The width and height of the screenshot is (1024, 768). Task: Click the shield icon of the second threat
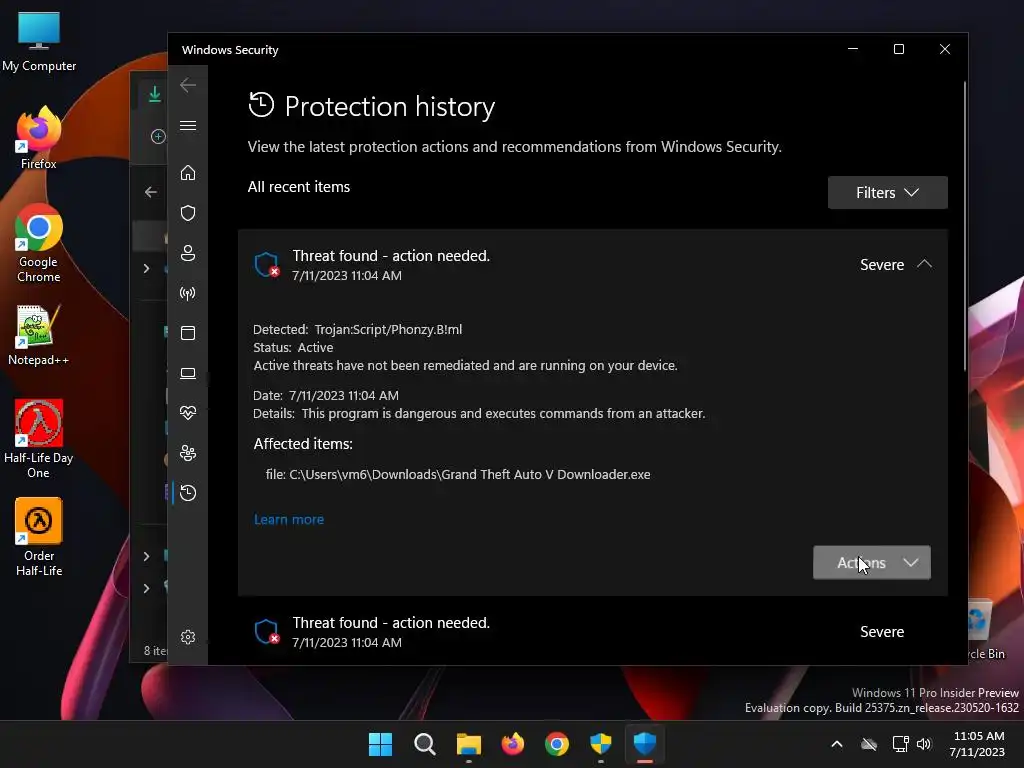[x=266, y=632]
